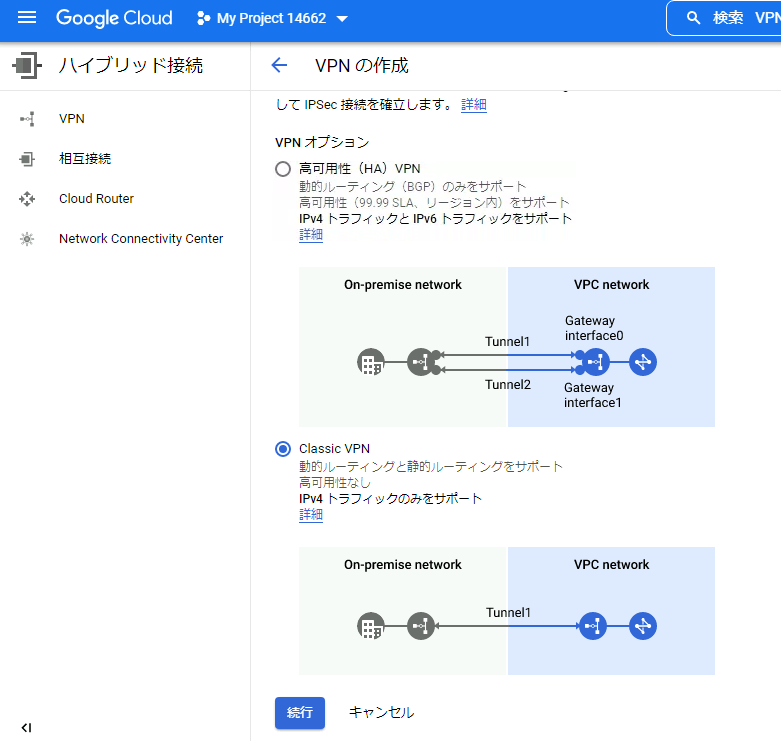Click the Cloud Router sidebar icon
Image resolution: width=781 pixels, height=741 pixels.
tap(27, 199)
